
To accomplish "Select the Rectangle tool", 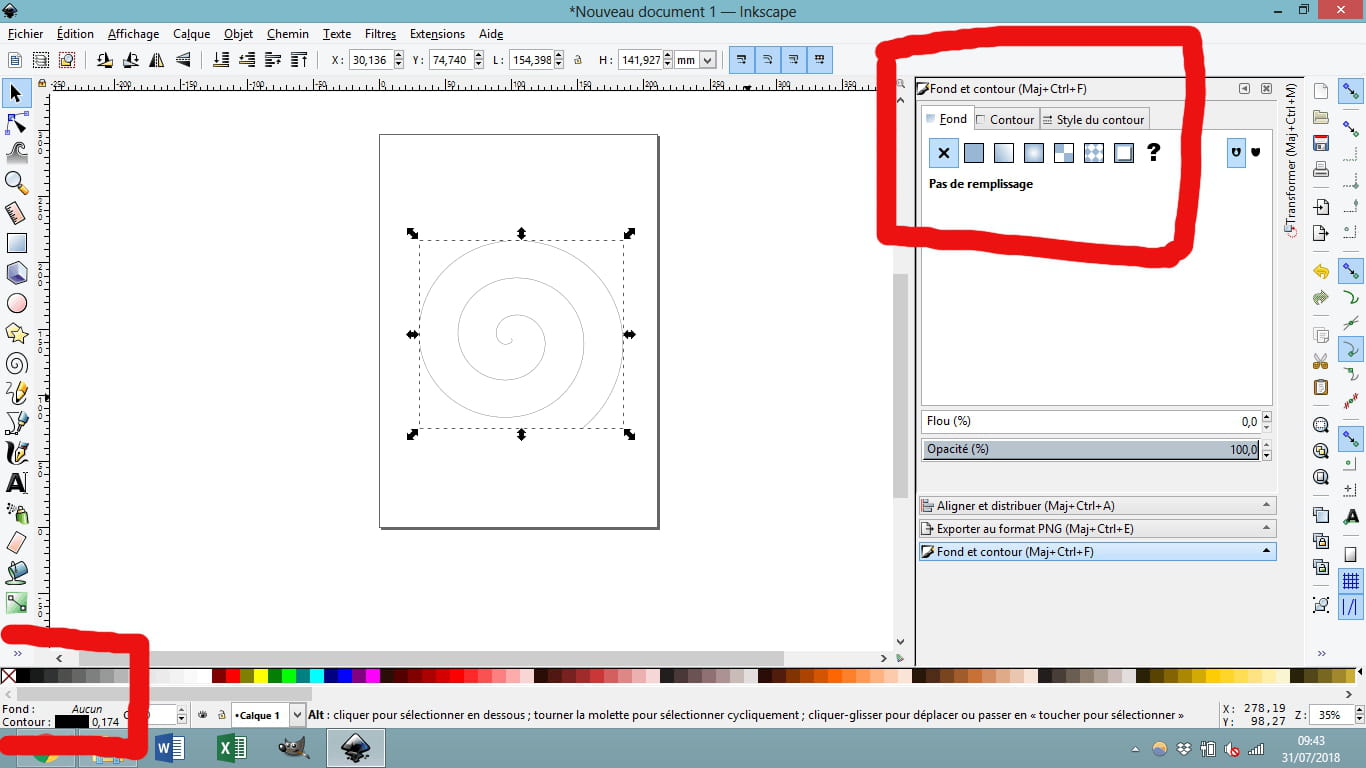I will click(16, 243).
